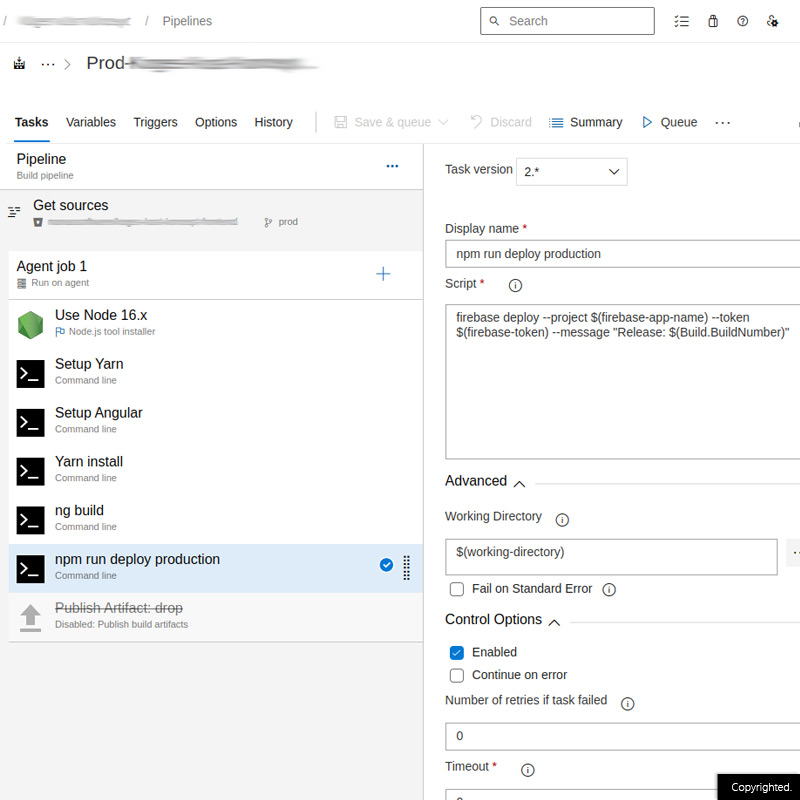Open the Task version dropdown
Viewport: 800px width, 800px height.
[x=572, y=172]
